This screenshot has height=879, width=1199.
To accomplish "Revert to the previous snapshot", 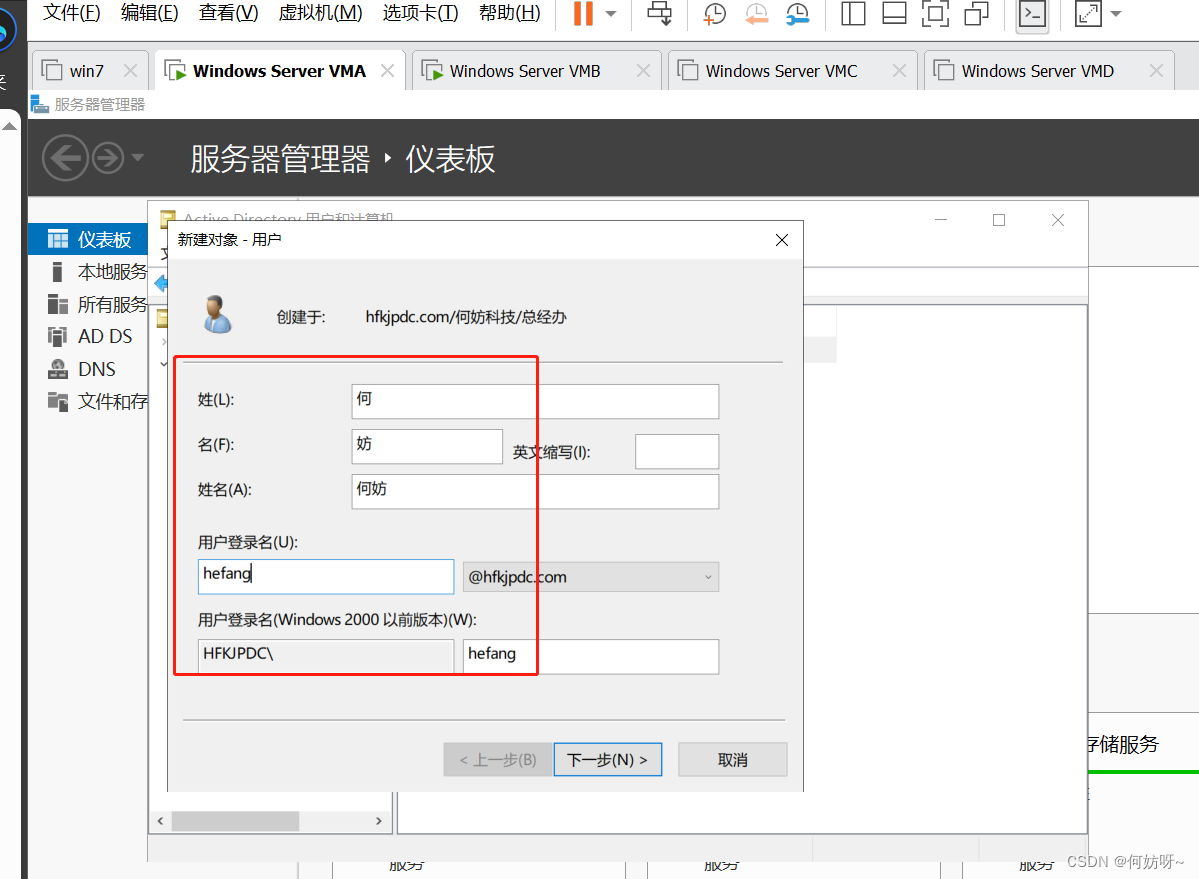I will (x=756, y=13).
